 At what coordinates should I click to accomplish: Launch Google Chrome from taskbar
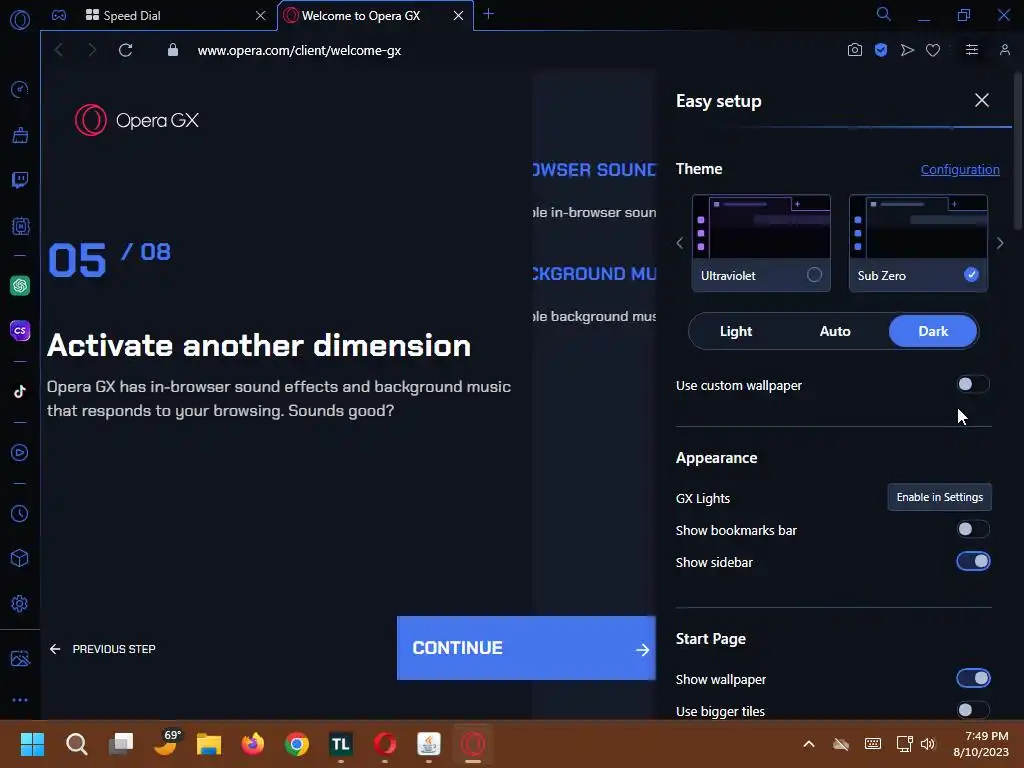point(296,744)
